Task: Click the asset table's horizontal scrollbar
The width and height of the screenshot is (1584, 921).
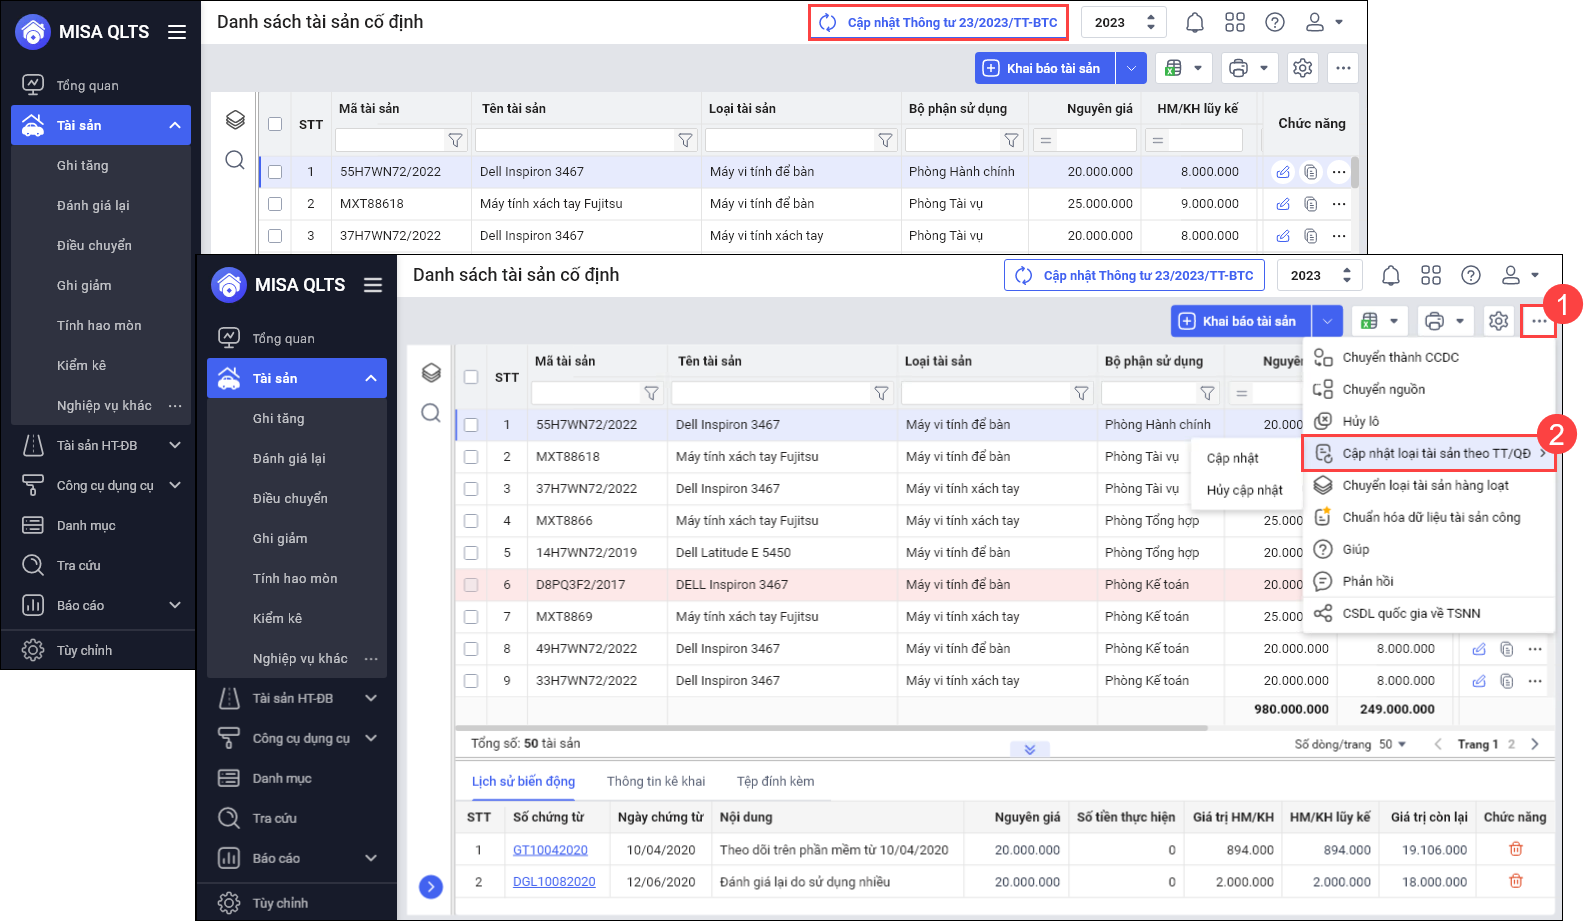Action: pos(830,728)
